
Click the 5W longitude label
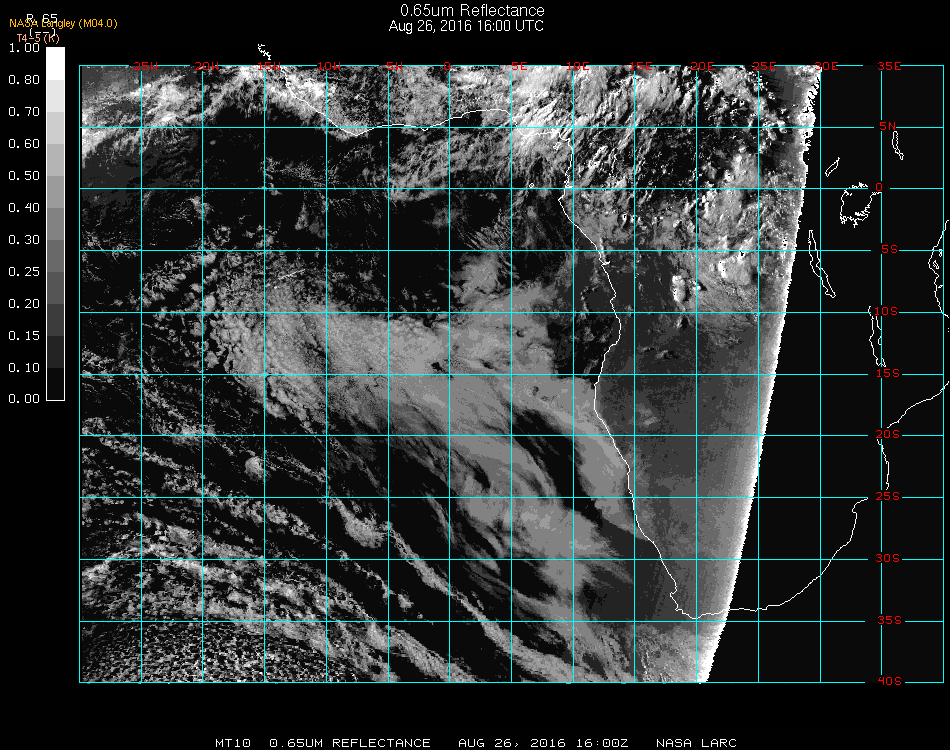coord(395,66)
